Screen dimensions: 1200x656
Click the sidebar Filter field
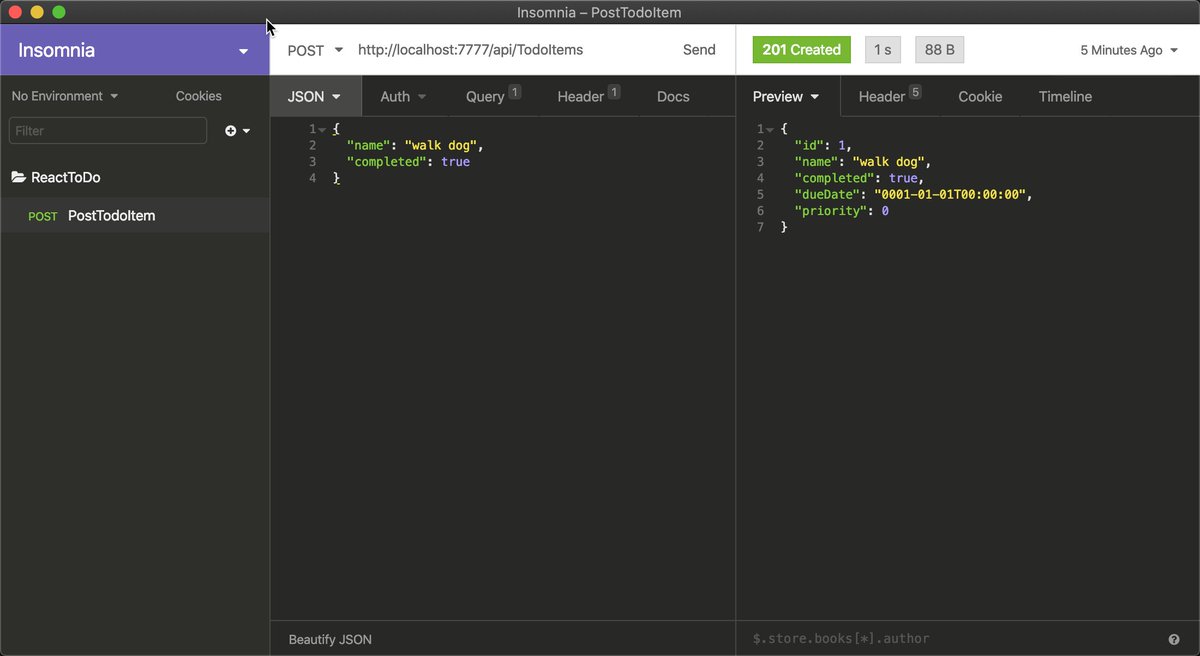[108, 131]
